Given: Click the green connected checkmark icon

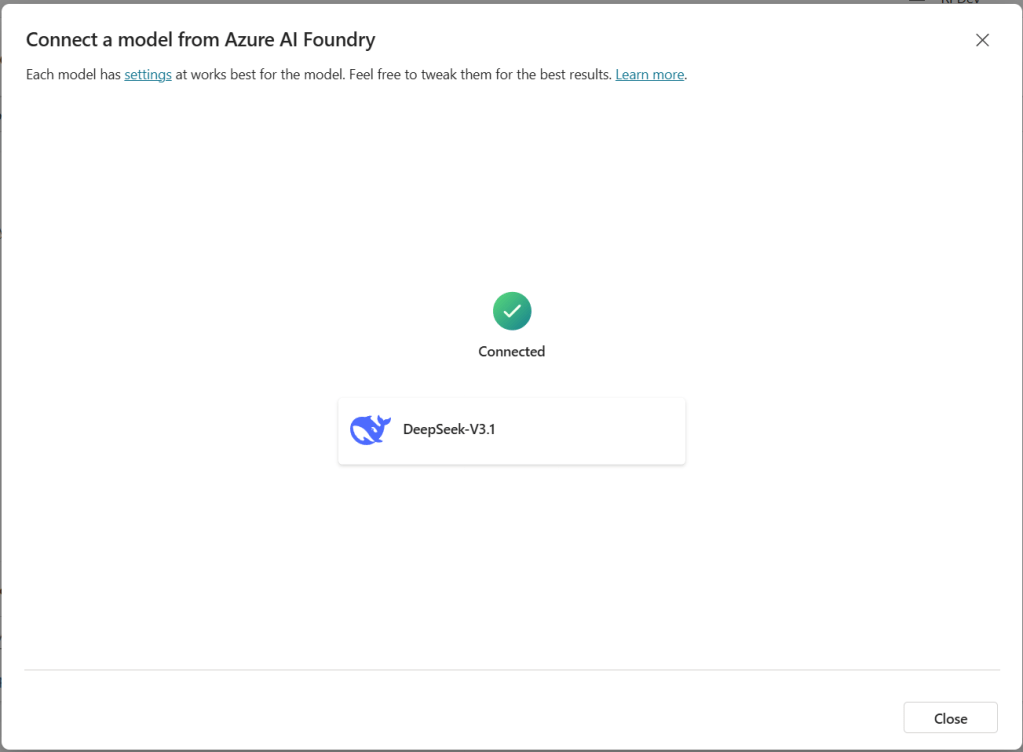Looking at the screenshot, I should tap(511, 312).
